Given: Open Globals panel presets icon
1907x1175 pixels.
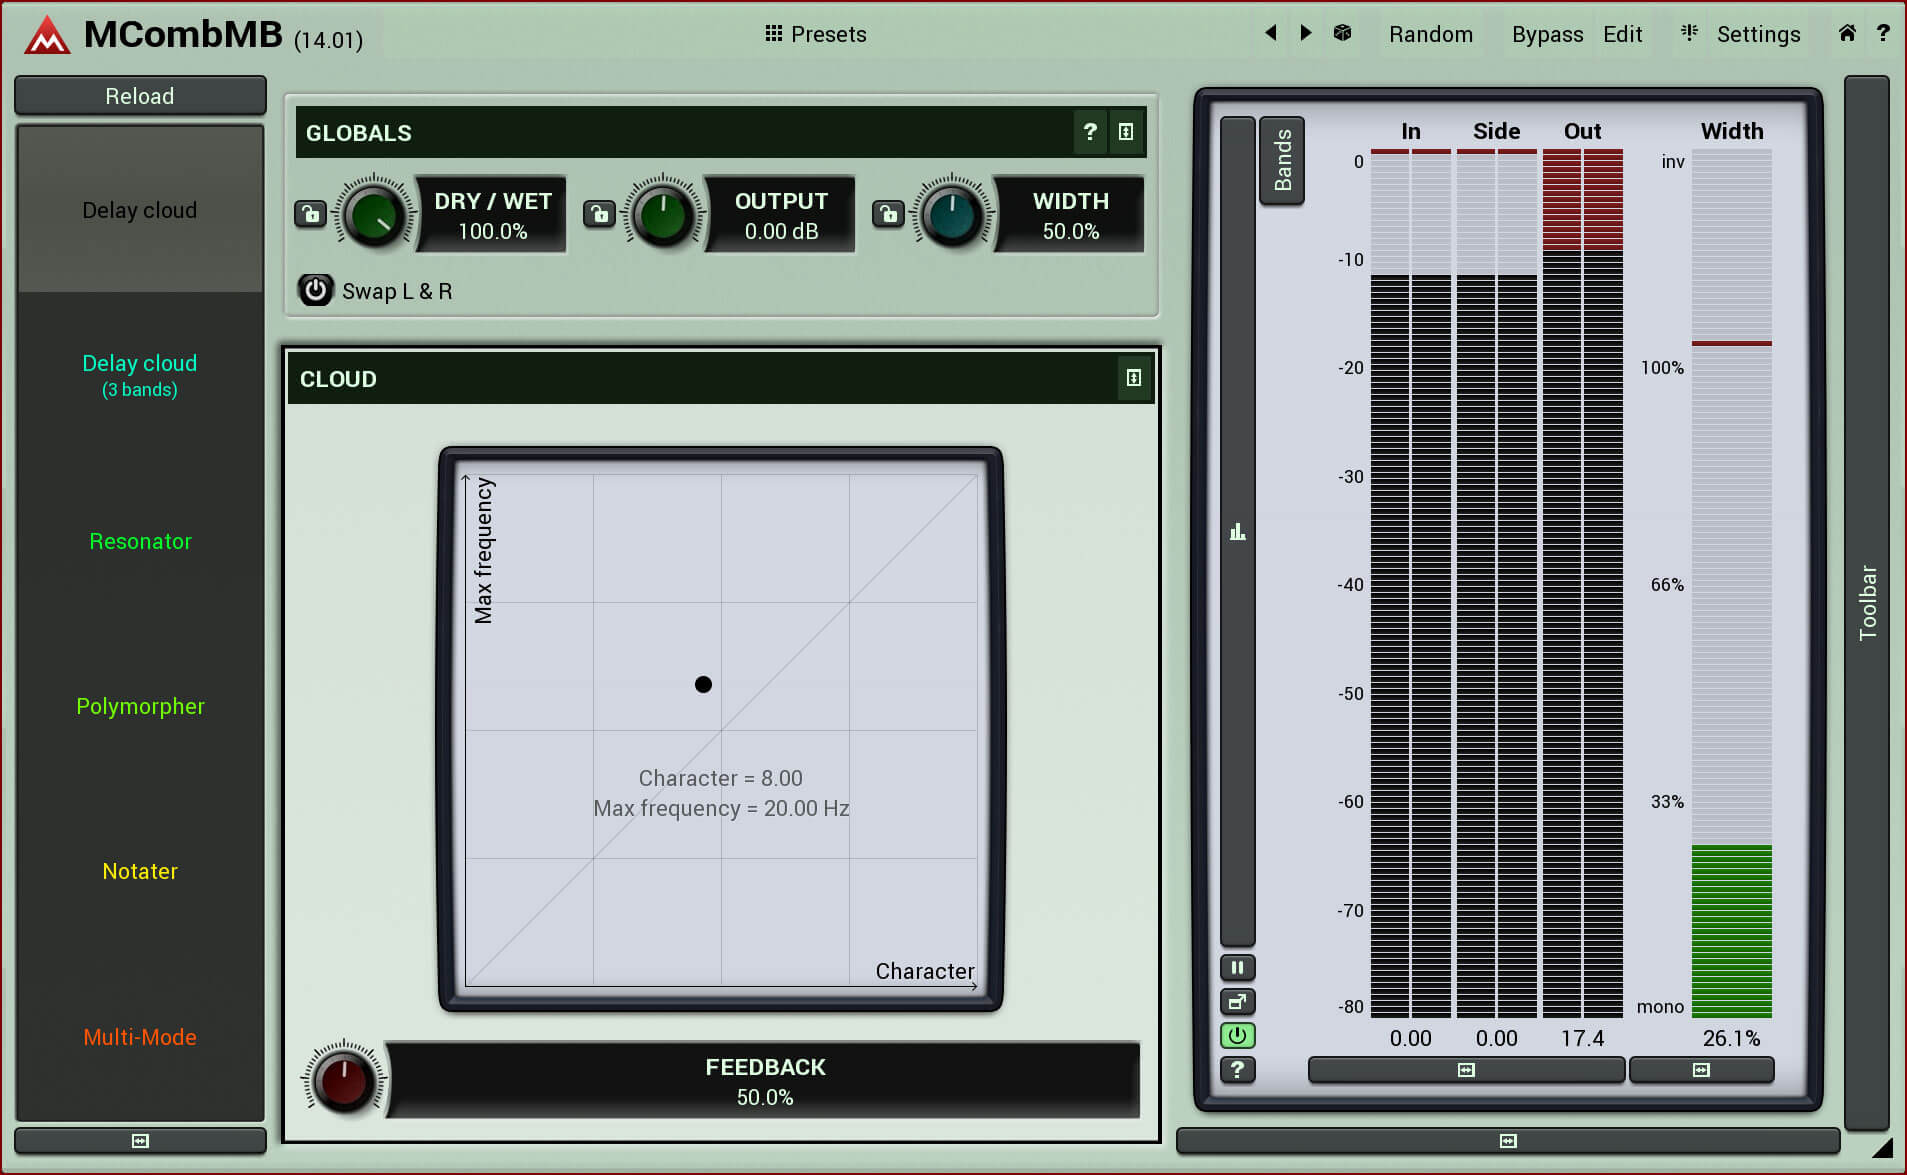Looking at the screenshot, I should pos(1126,132).
